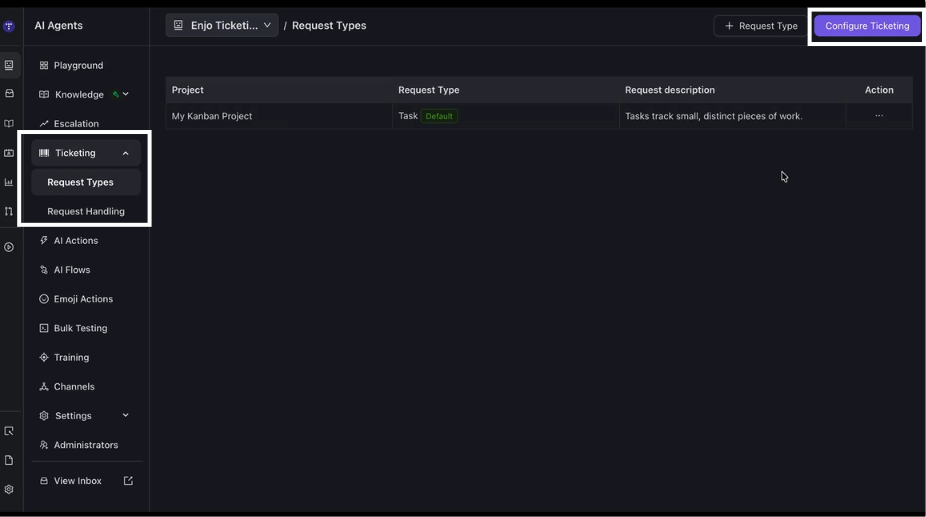Click the View Inbox link
Viewport: 926px width, 517px height.
tap(77, 481)
